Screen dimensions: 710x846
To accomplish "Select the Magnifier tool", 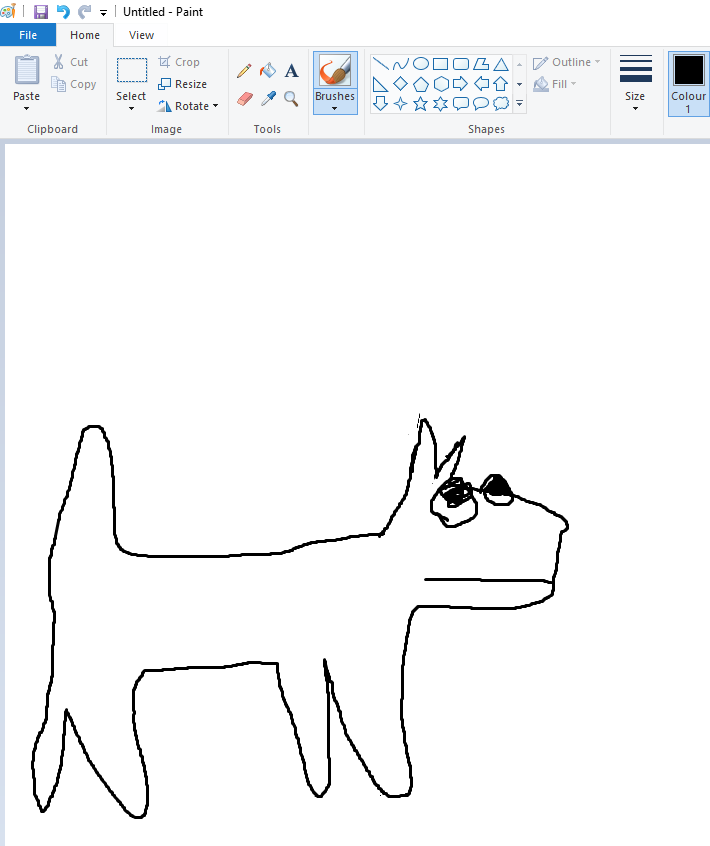I will pyautogui.click(x=291, y=99).
